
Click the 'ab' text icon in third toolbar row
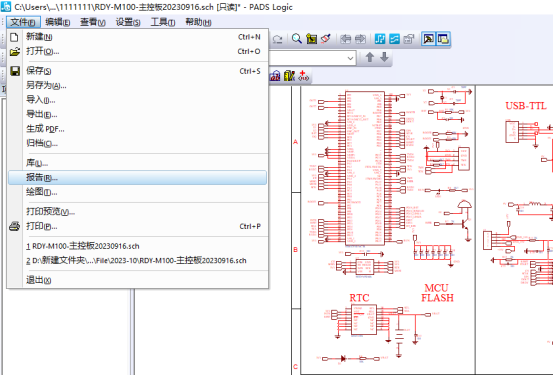click(x=275, y=75)
